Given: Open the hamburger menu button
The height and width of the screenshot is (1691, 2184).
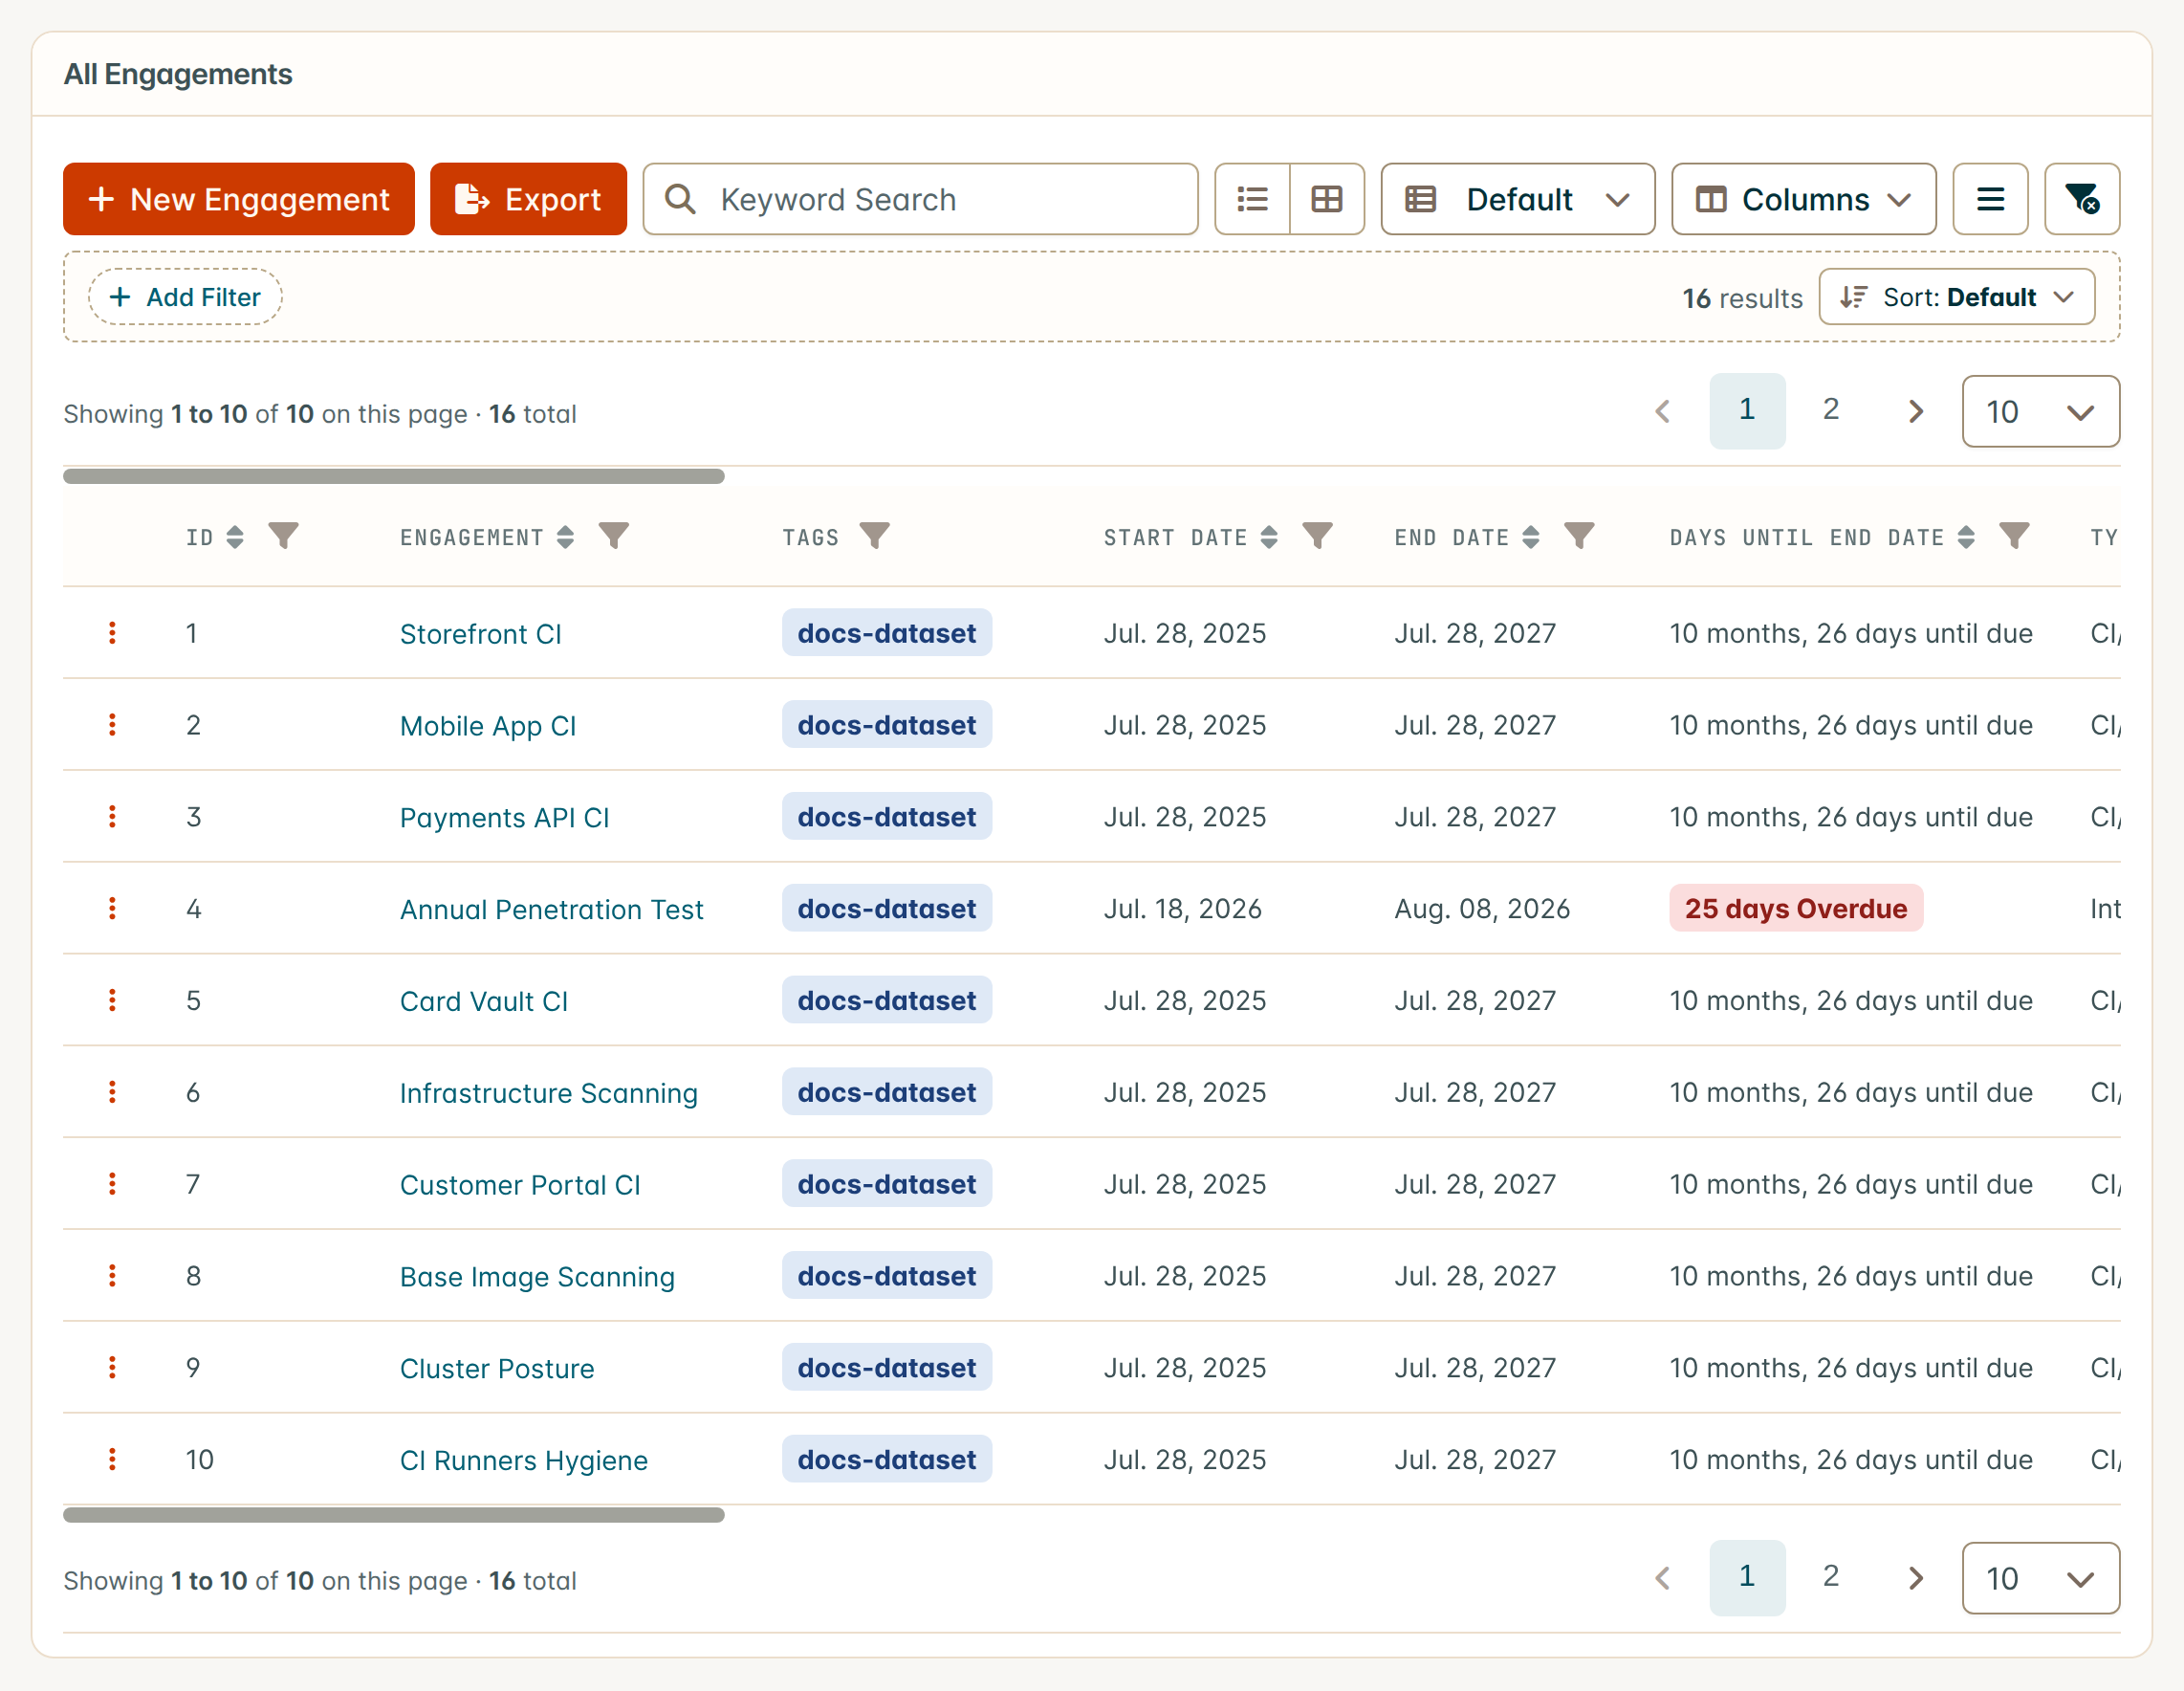Looking at the screenshot, I should (1990, 199).
